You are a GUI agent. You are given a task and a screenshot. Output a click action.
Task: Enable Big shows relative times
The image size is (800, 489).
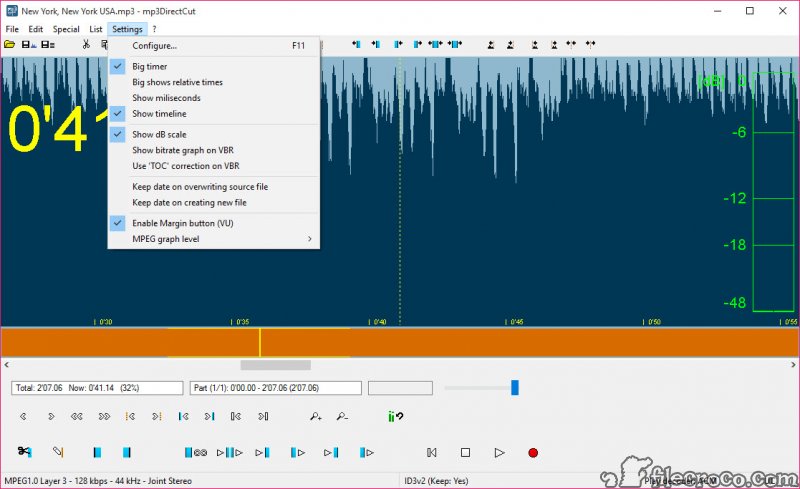[214, 82]
